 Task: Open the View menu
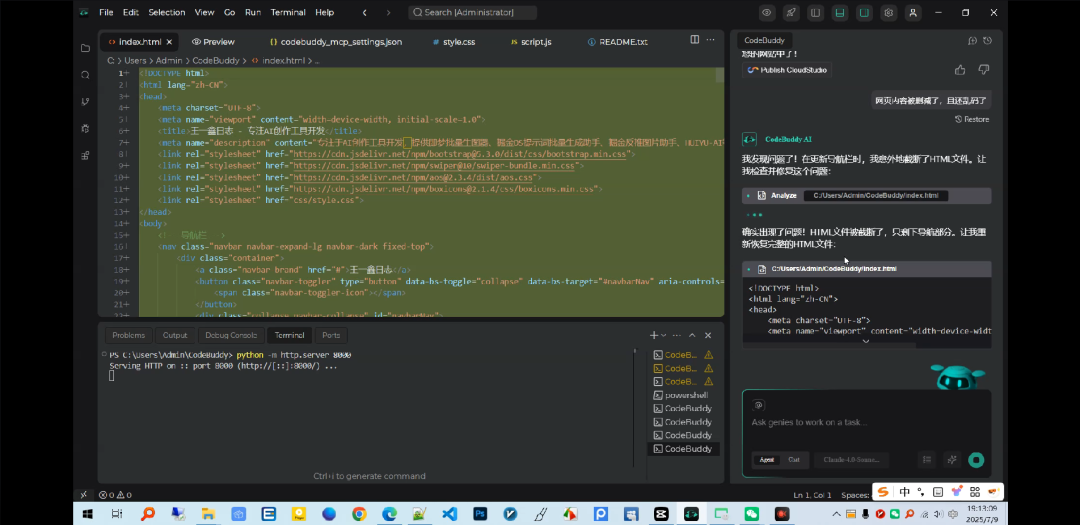(x=205, y=12)
